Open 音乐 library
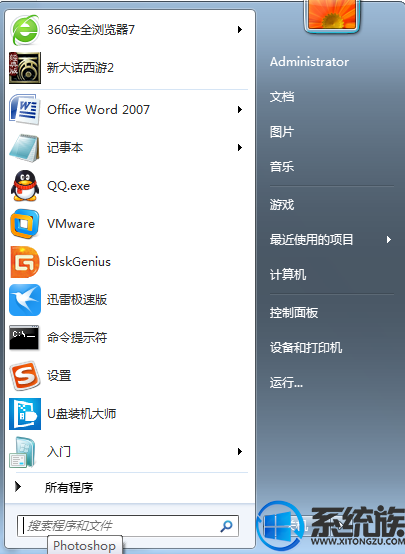405x554 pixels. pos(282,166)
